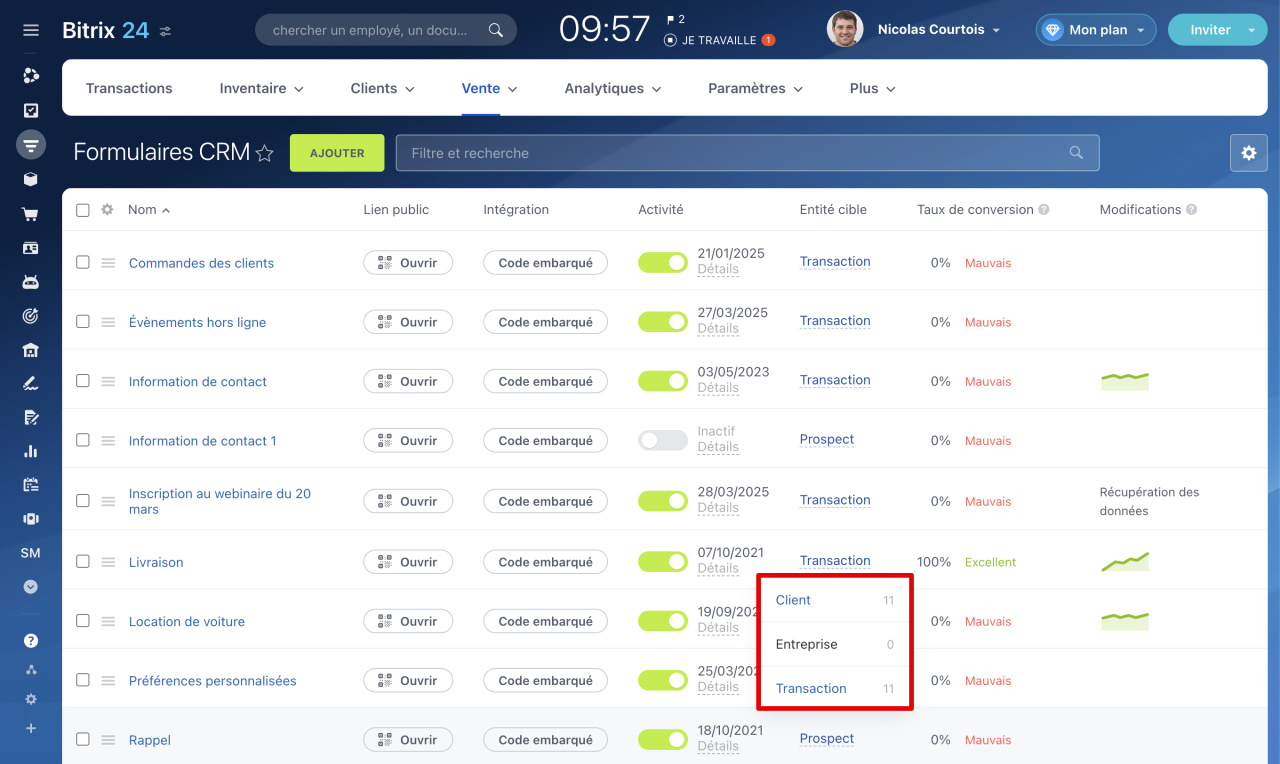The image size is (1280, 764).
Task: Open the shopping cart icon in sidebar
Action: (31, 214)
